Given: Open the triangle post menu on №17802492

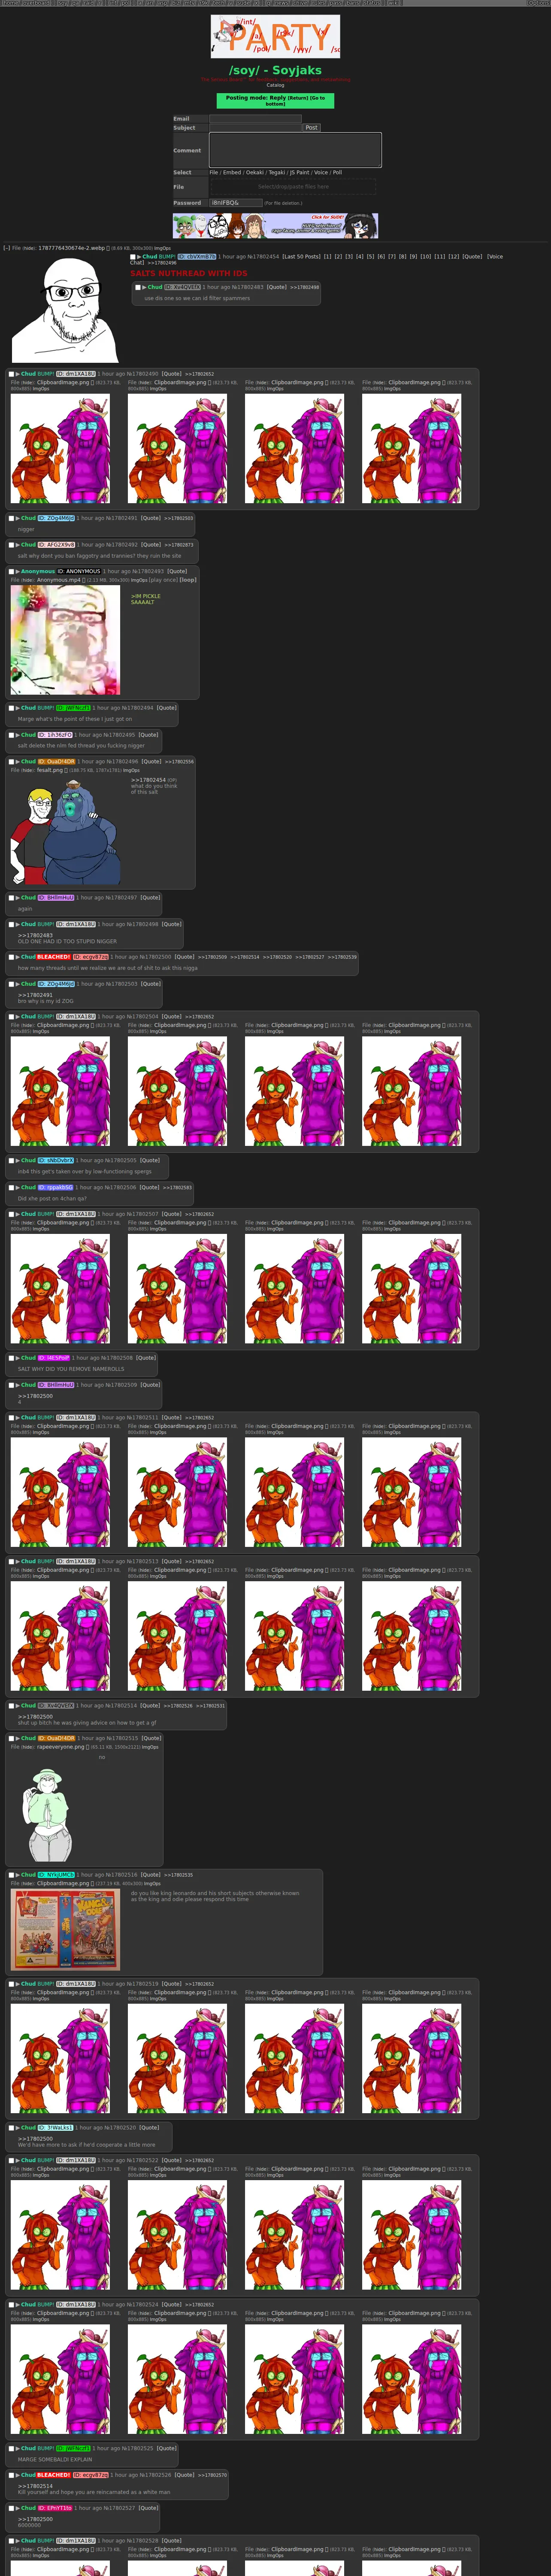Looking at the screenshot, I should point(18,545).
